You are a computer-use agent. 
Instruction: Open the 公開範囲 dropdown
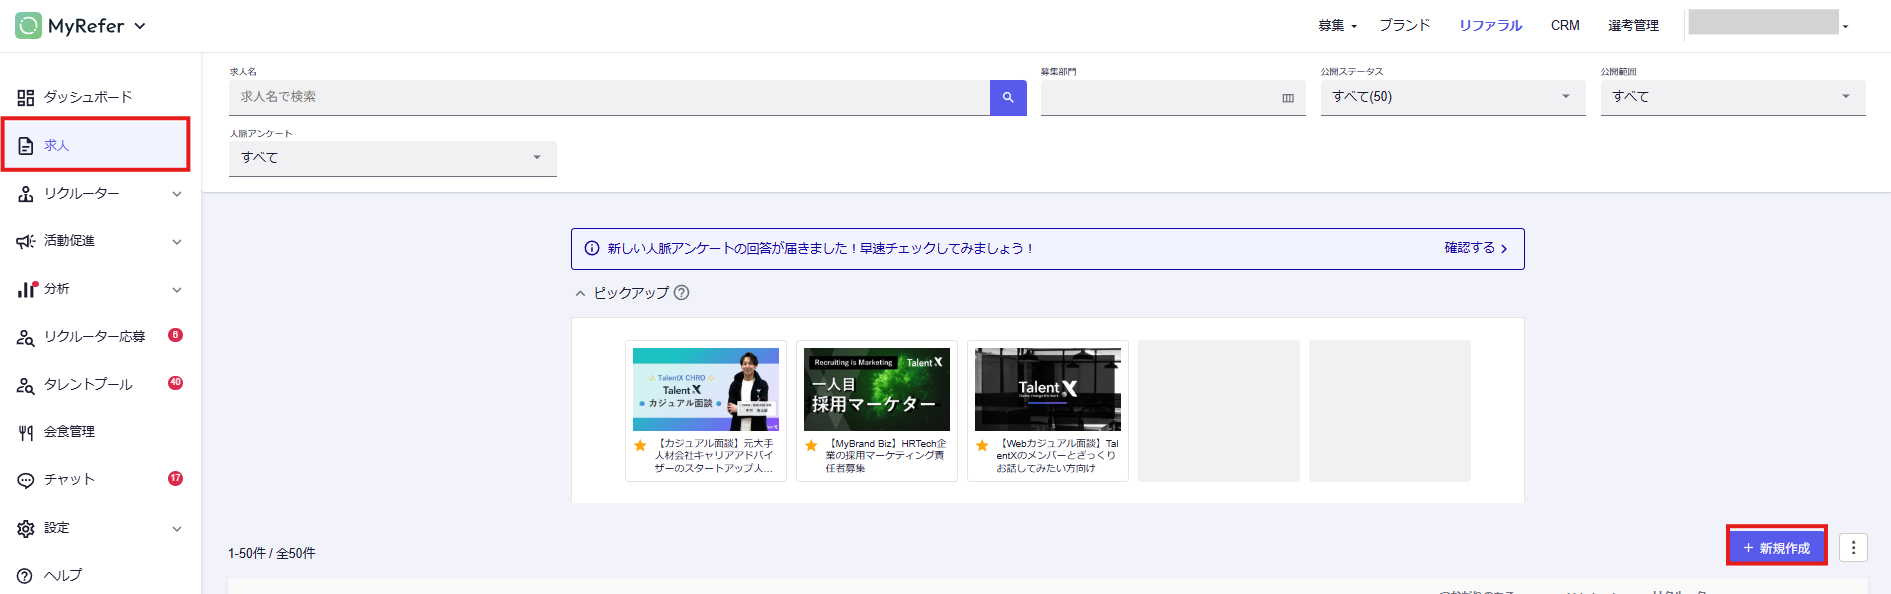(x=1732, y=97)
